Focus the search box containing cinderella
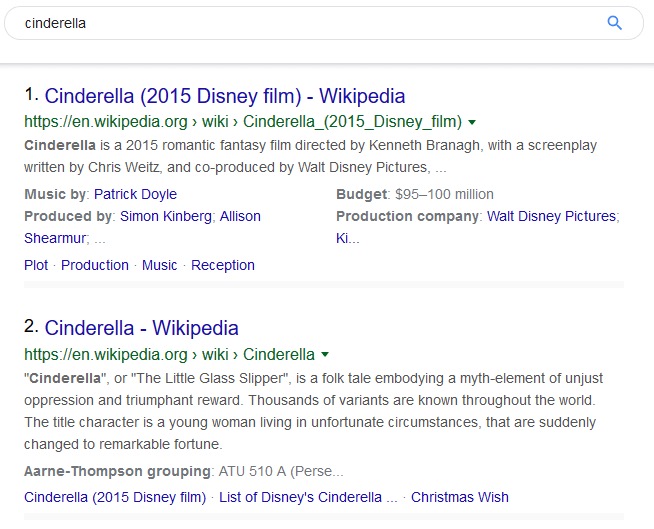The height and width of the screenshot is (529, 654). 324,23
